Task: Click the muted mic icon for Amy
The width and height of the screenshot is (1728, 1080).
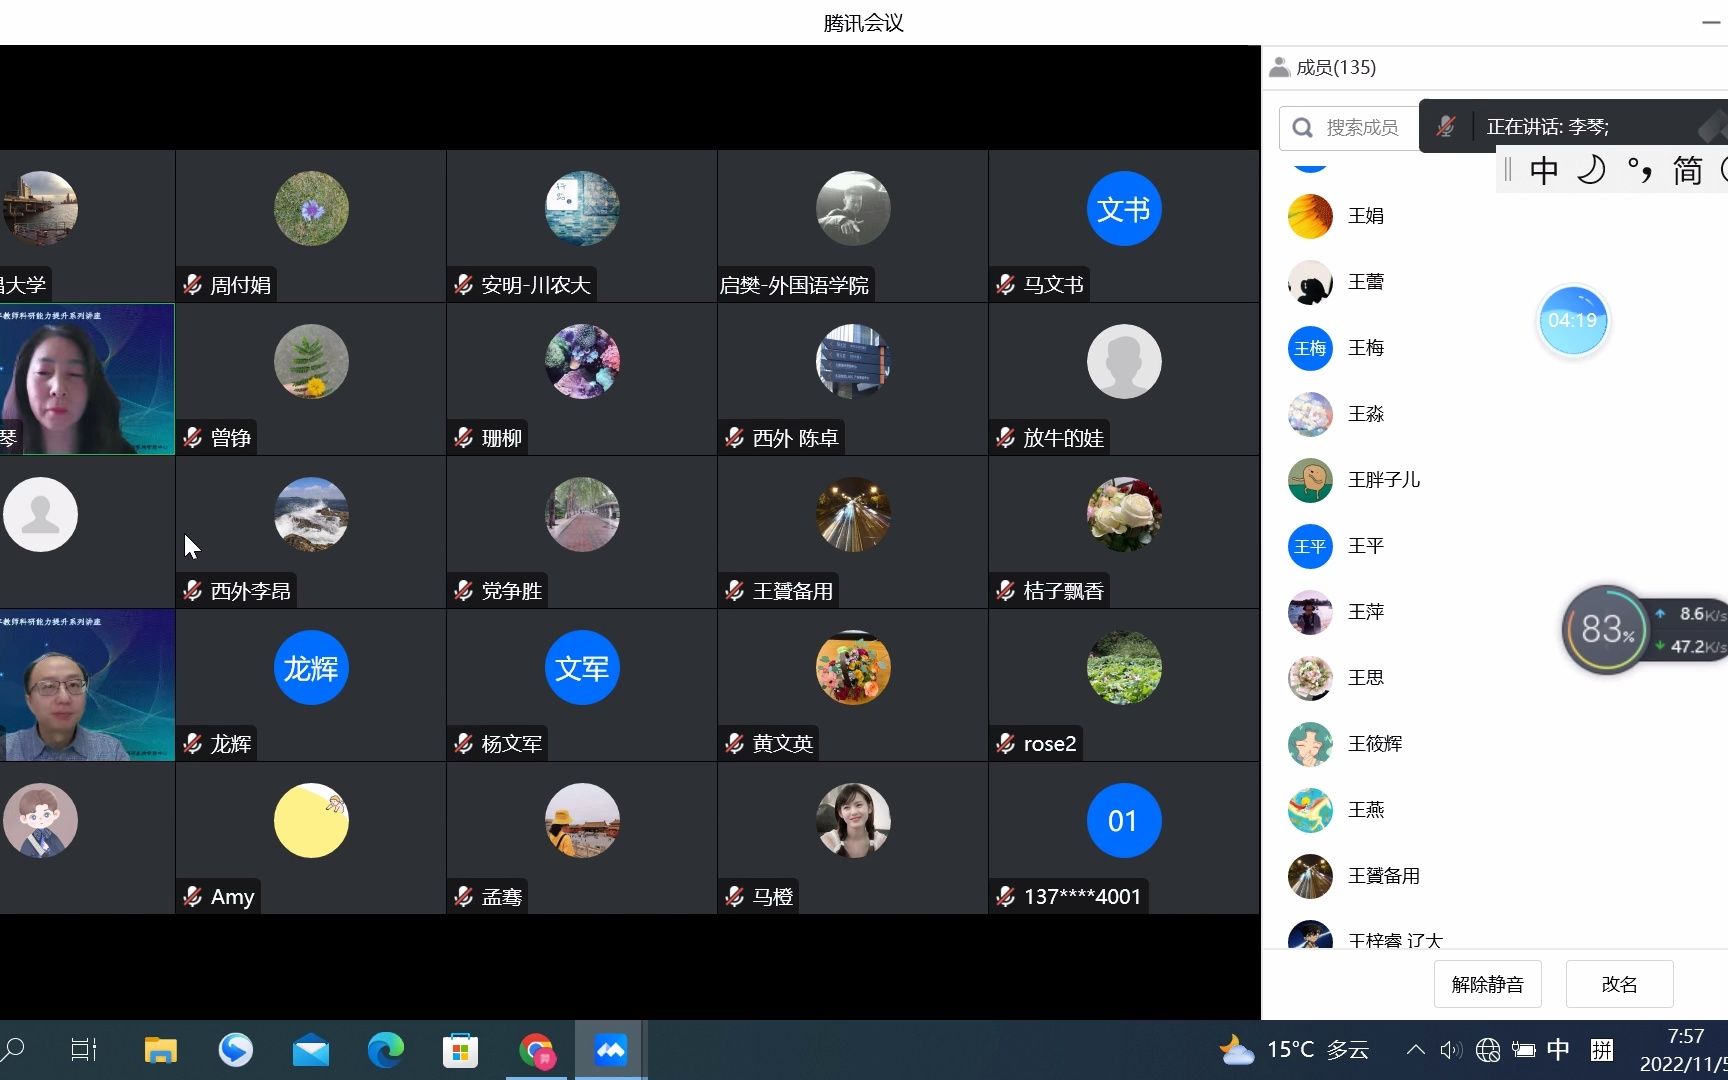Action: (193, 897)
